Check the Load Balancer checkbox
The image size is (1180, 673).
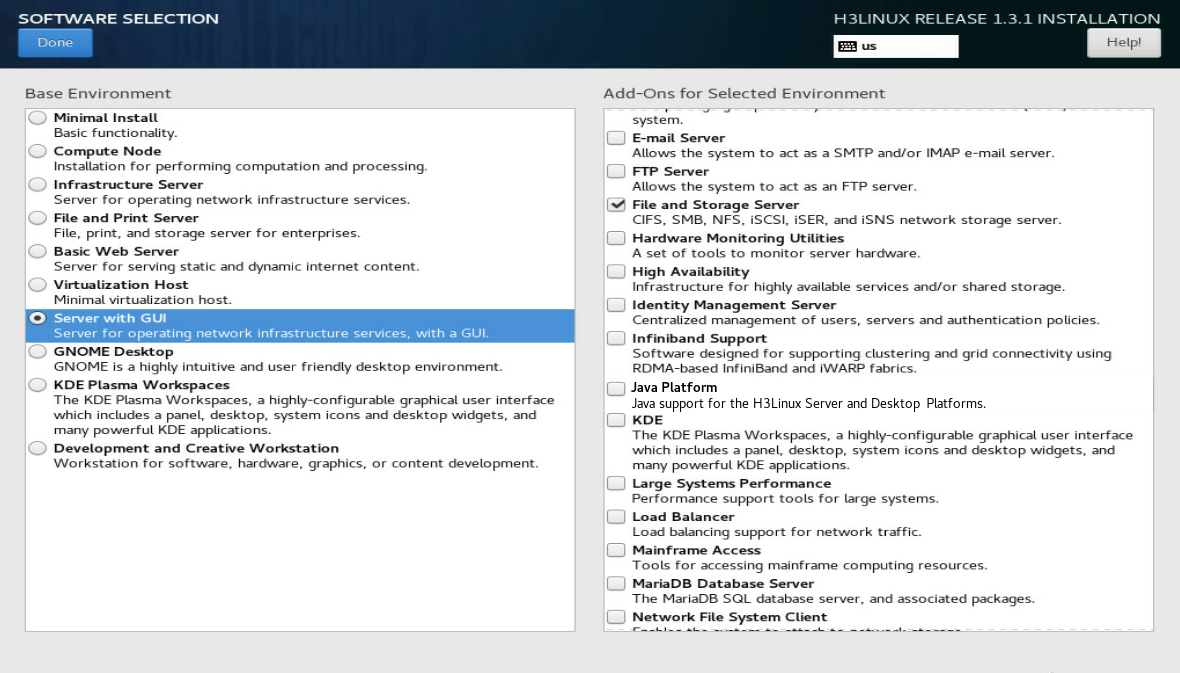click(x=616, y=517)
